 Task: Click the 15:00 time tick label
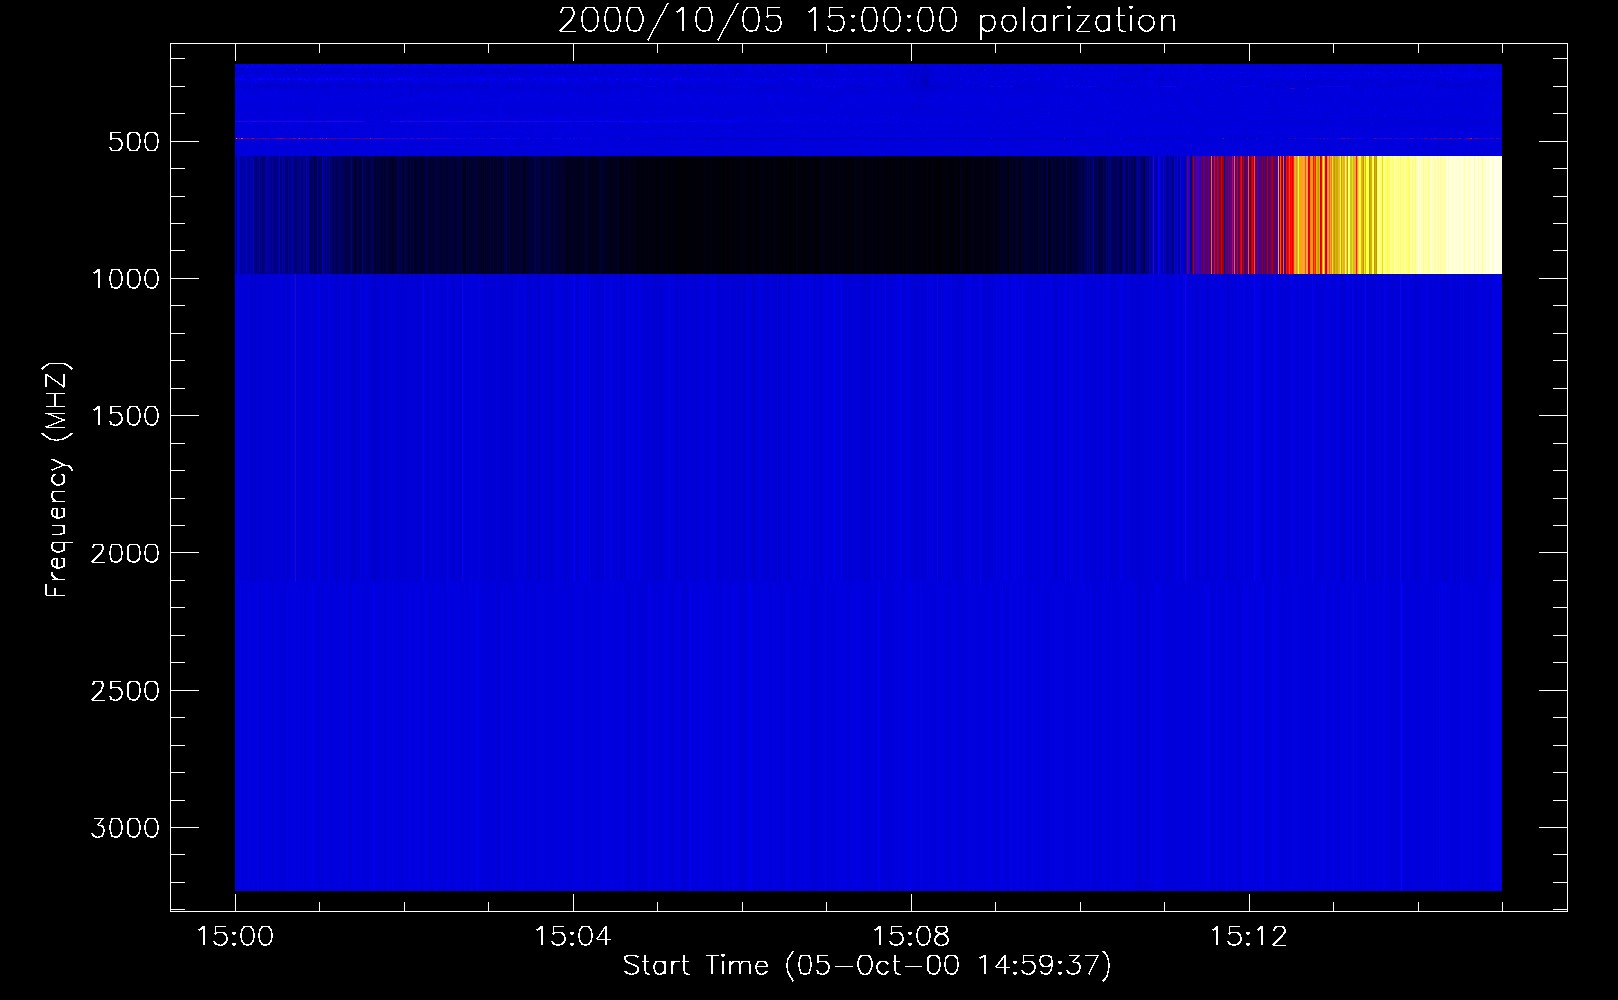pos(235,937)
